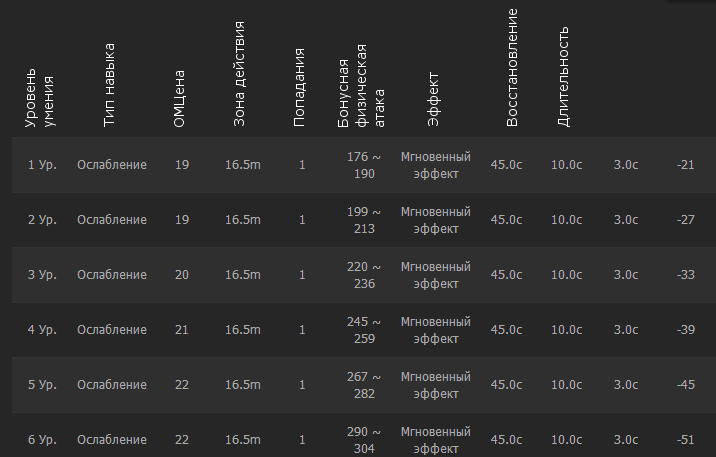Click 'Мгновенный эффект' in the 3 Ур. row
Image resolution: width=716 pixels, height=457 pixels.
tap(435, 275)
